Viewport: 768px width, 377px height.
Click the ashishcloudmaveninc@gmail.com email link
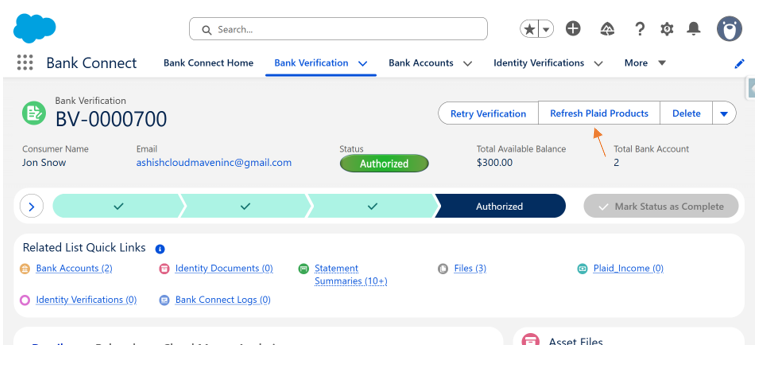(214, 163)
